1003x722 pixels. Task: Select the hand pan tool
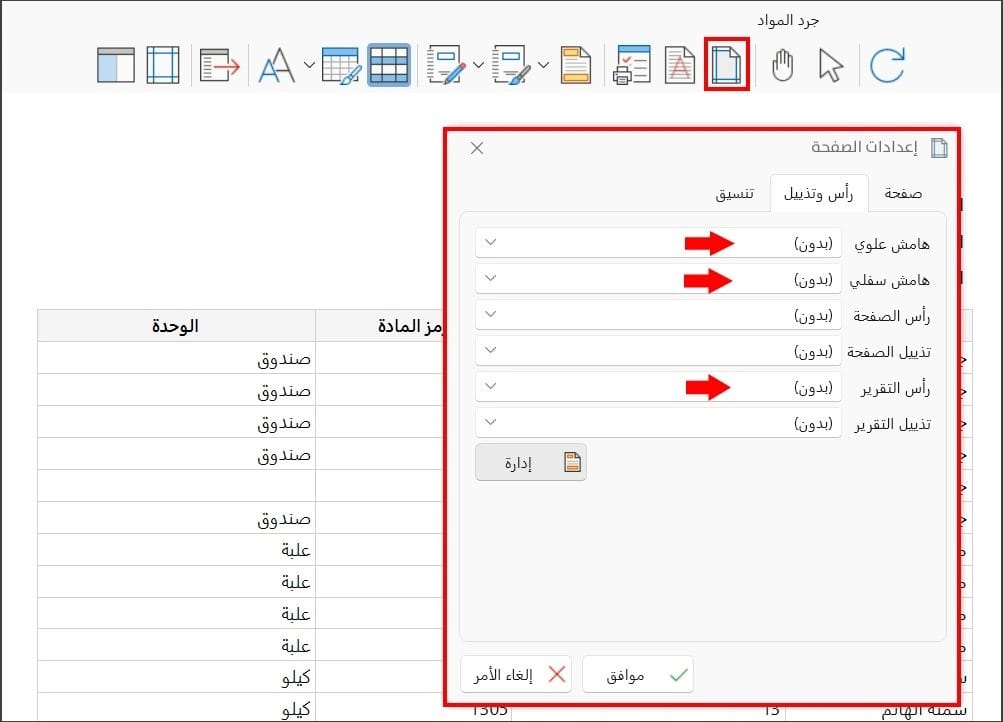coord(782,65)
